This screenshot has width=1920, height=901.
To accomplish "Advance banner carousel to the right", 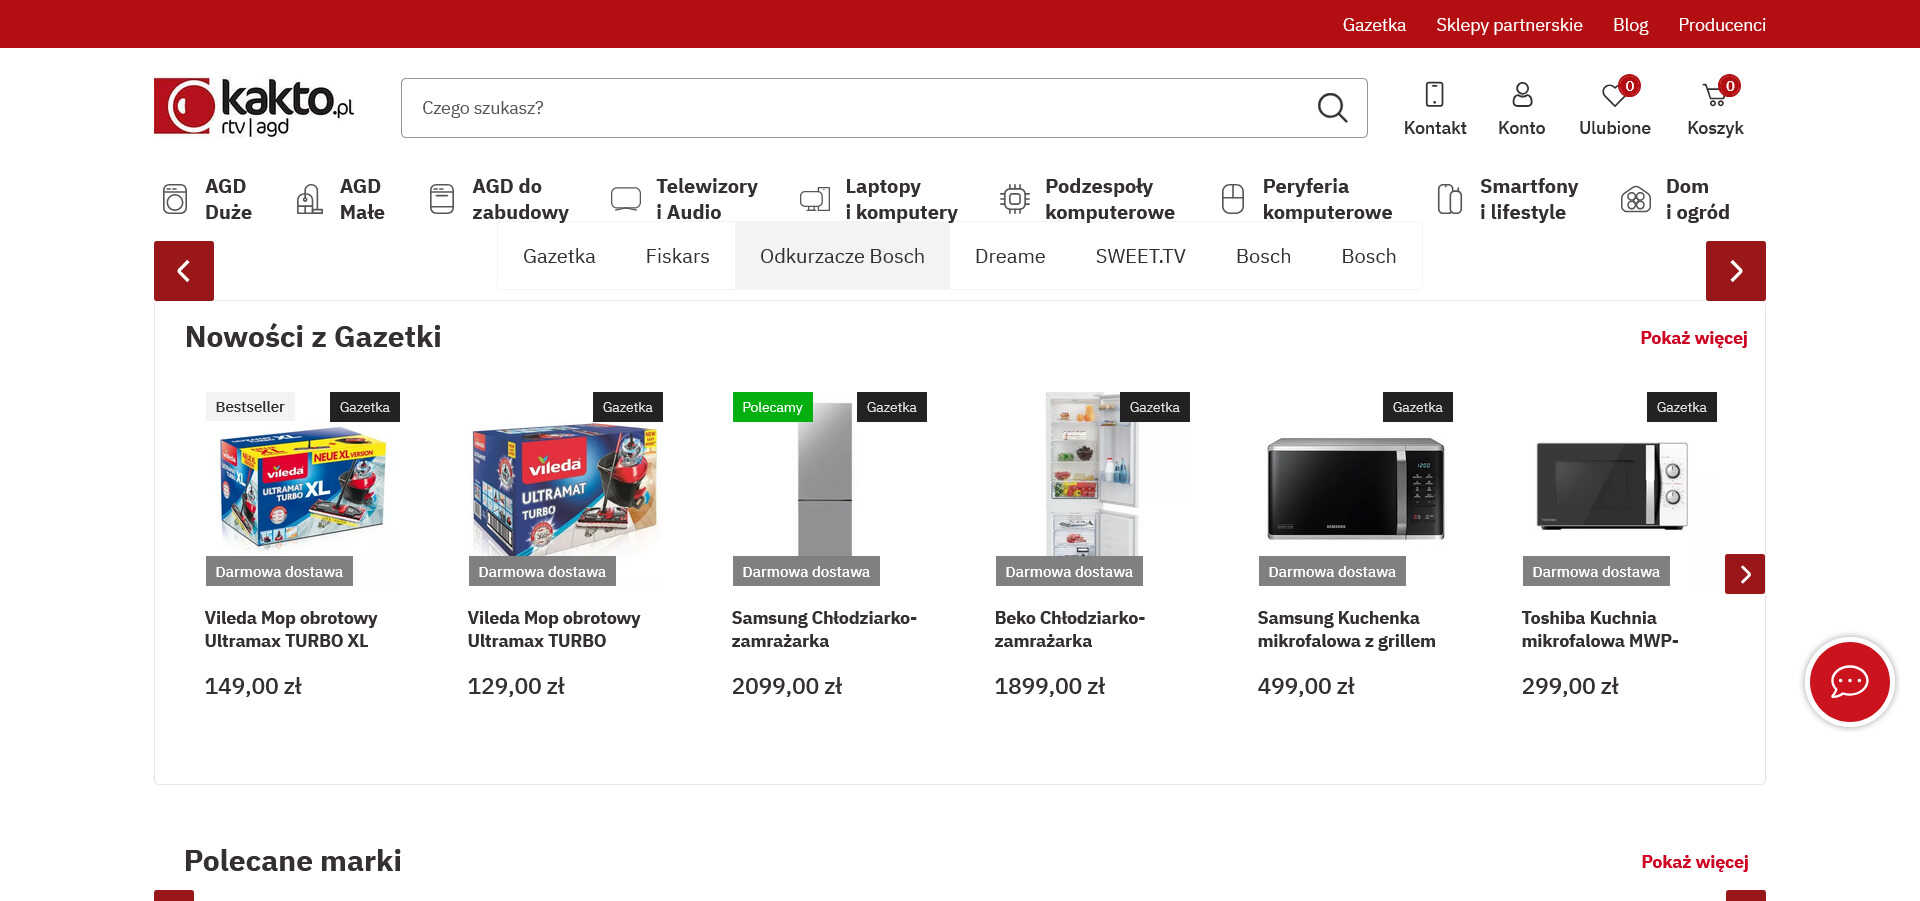I will point(1735,271).
